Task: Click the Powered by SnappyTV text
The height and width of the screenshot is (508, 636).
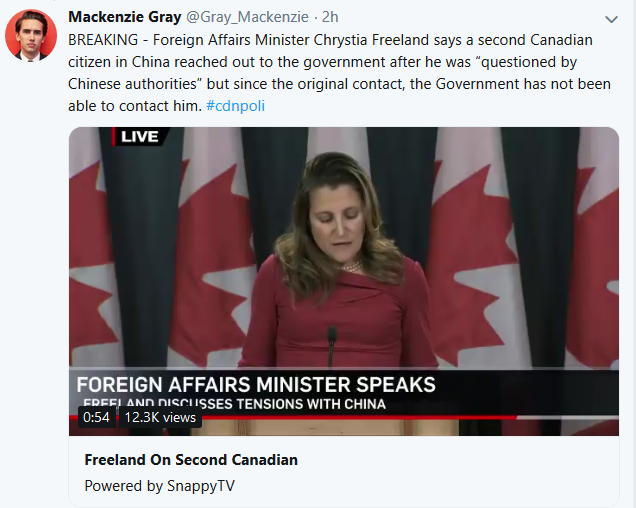Action: click(x=159, y=486)
